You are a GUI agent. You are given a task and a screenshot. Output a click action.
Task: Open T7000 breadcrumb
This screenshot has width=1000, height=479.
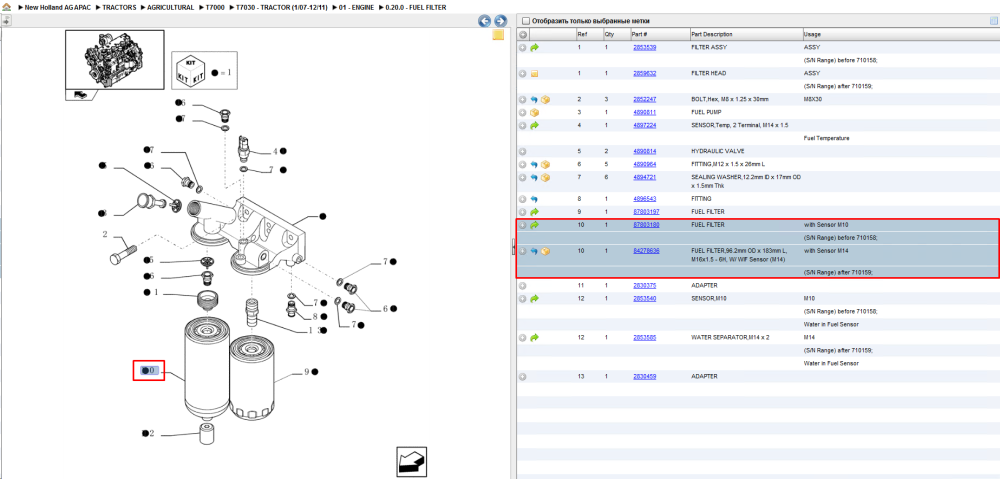tap(214, 7)
